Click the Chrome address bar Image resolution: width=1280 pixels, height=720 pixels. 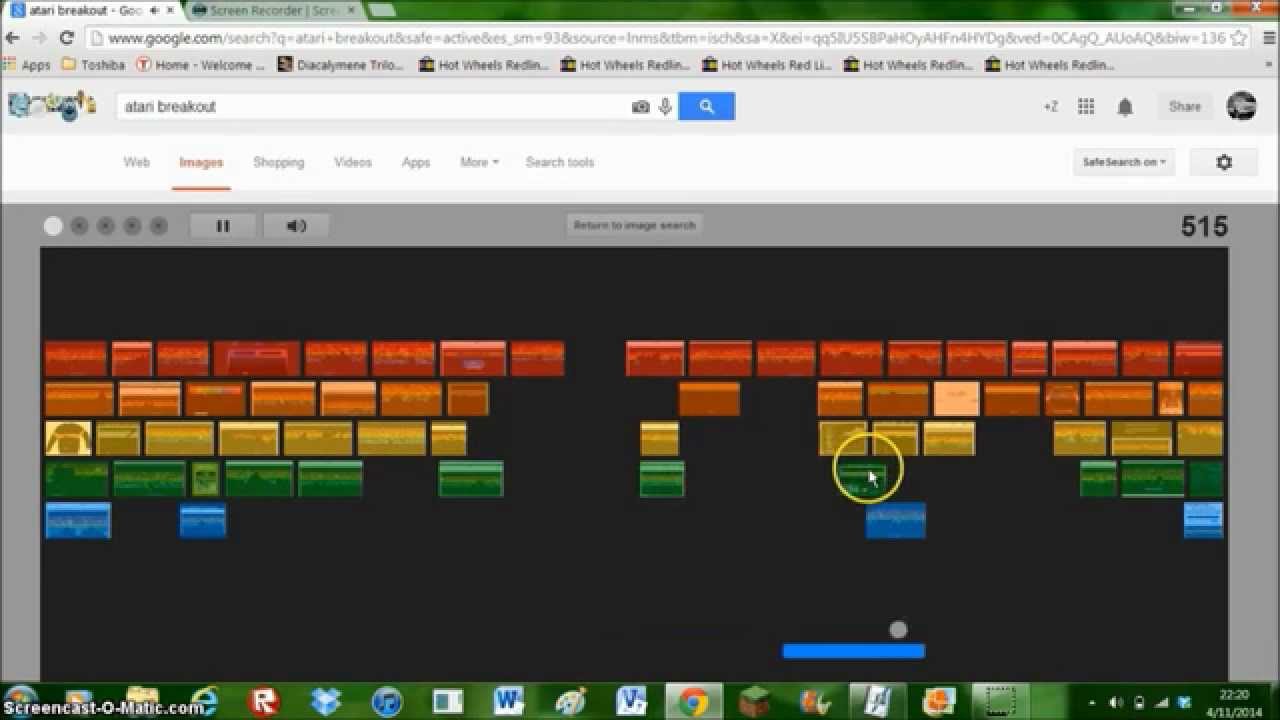pyautogui.click(x=665, y=38)
